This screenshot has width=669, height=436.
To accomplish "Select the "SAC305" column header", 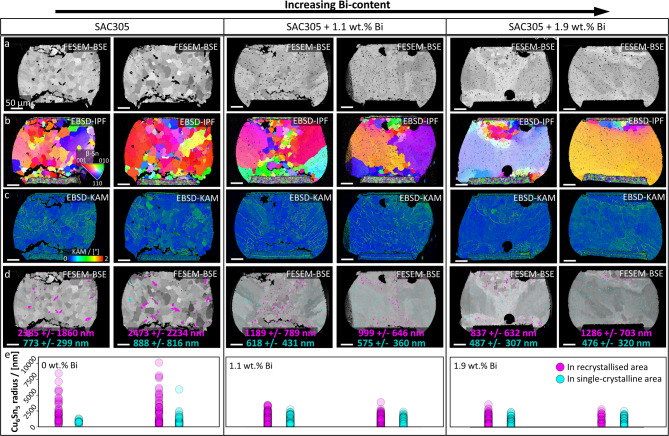I will [112, 27].
